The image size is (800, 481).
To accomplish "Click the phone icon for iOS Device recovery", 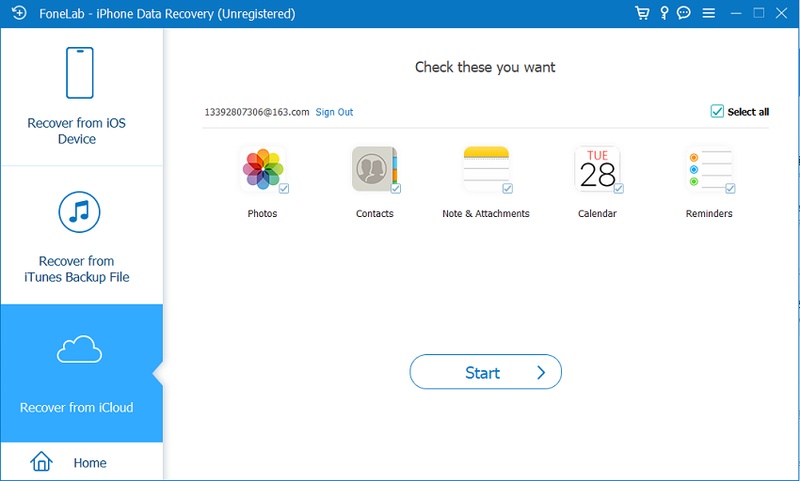I will [80, 72].
